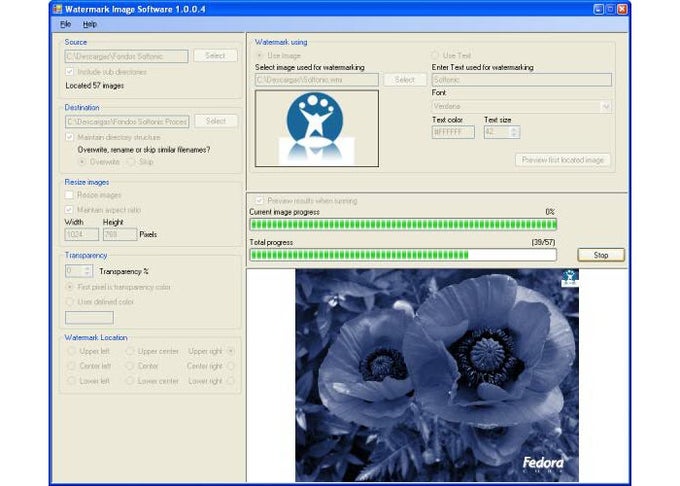The image size is (680, 486).
Task: Choose Center left watermark location
Action: pos(72,366)
